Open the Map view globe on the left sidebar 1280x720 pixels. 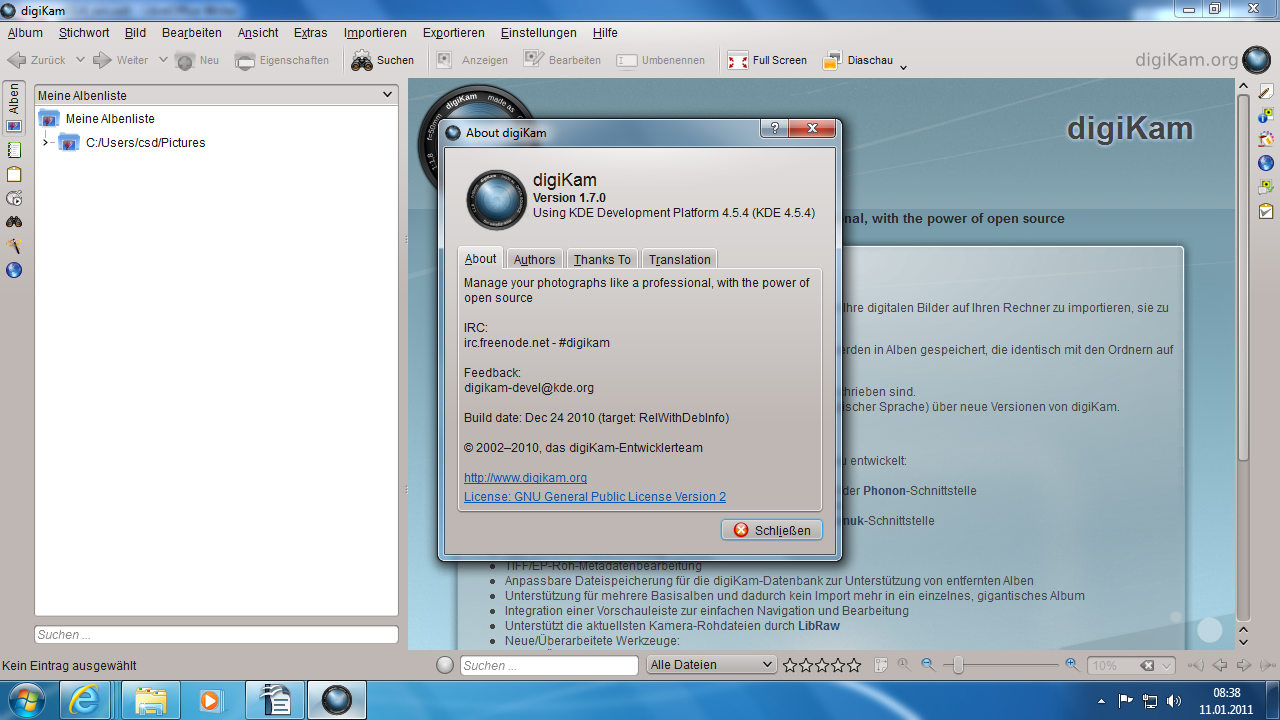[x=13, y=270]
